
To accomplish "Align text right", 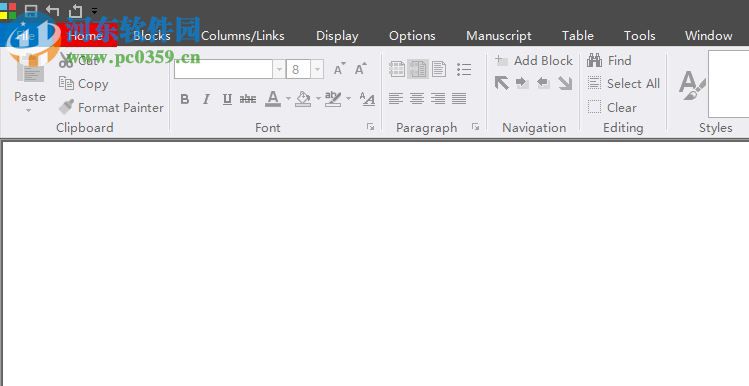I will click(438, 99).
